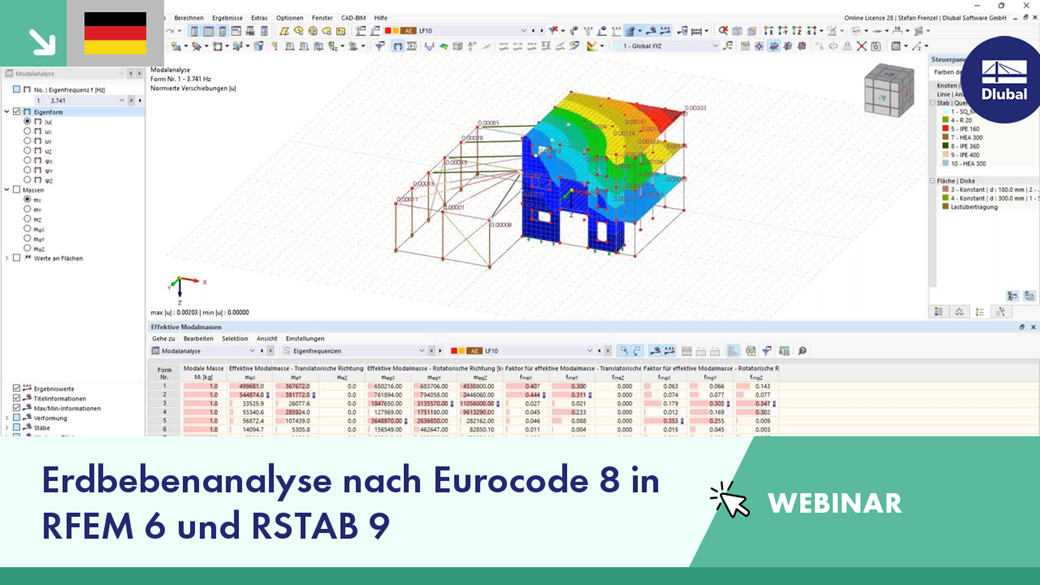Click the deformation curve icon in second toolbar row
1040x585 pixels.
coord(428,46)
